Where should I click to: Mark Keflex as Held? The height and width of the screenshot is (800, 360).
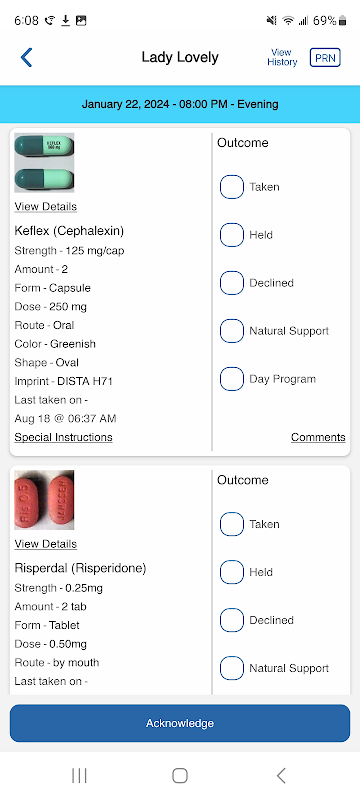pos(232,235)
